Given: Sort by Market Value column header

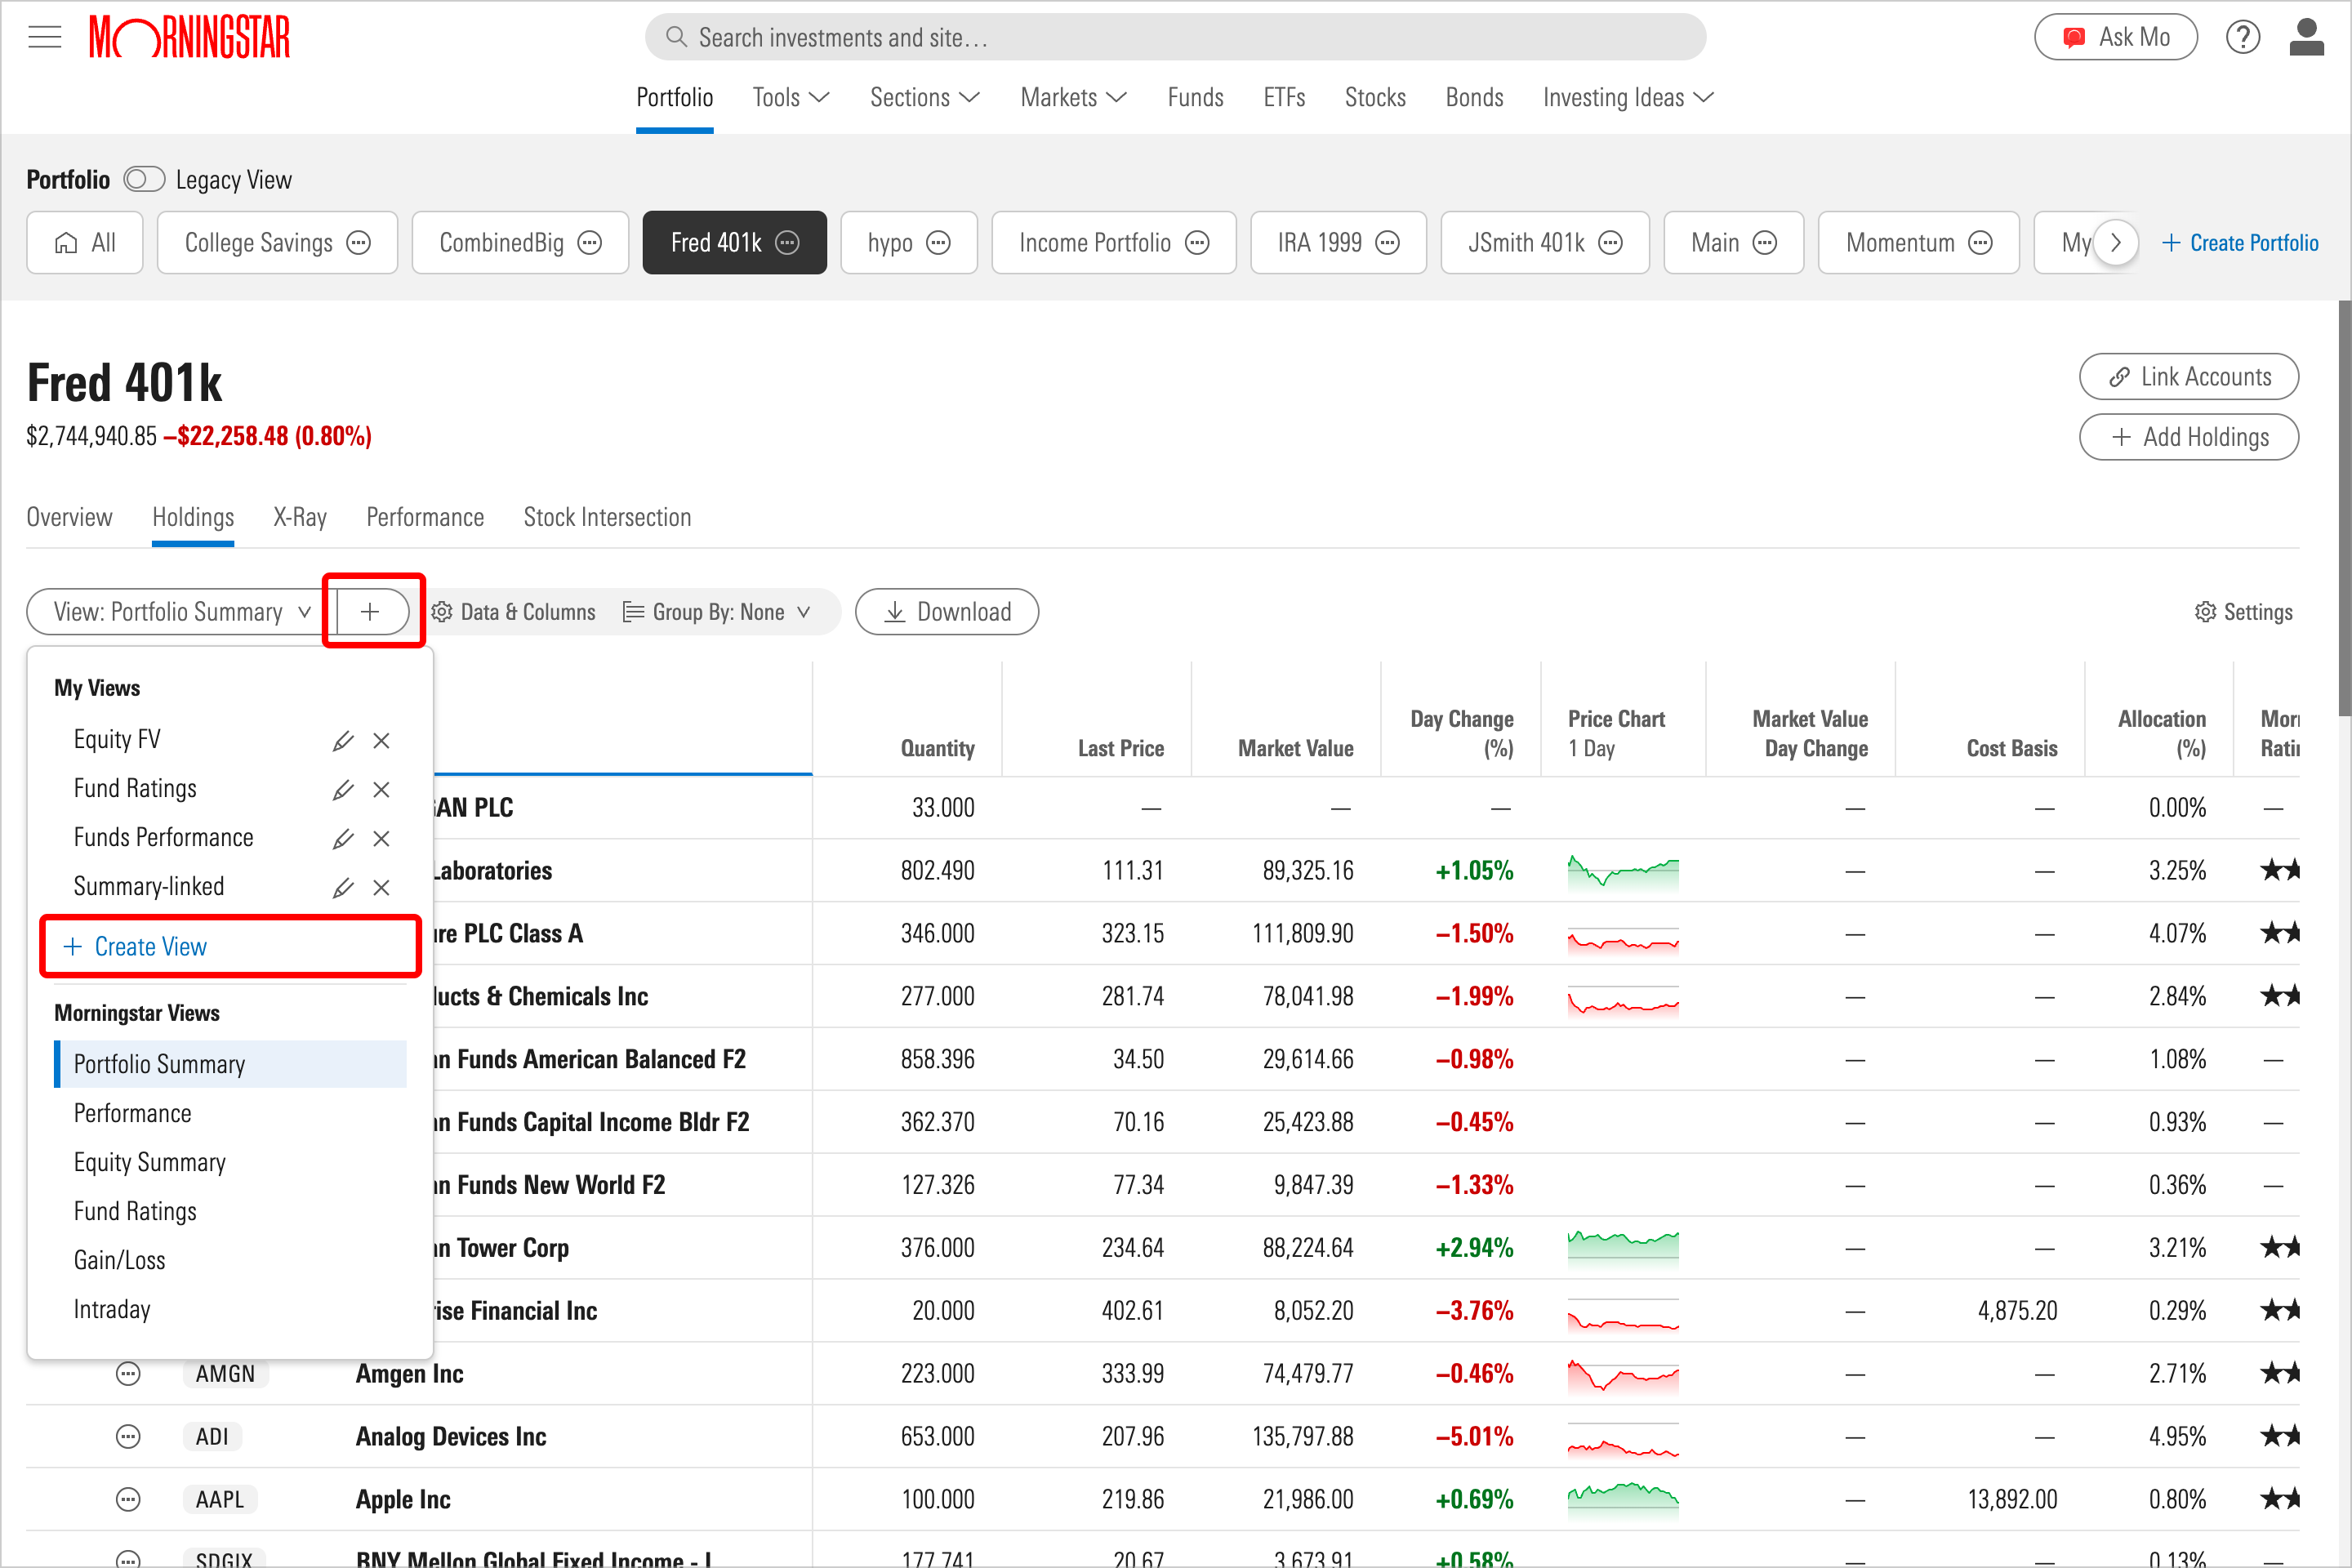Looking at the screenshot, I should click(1295, 749).
